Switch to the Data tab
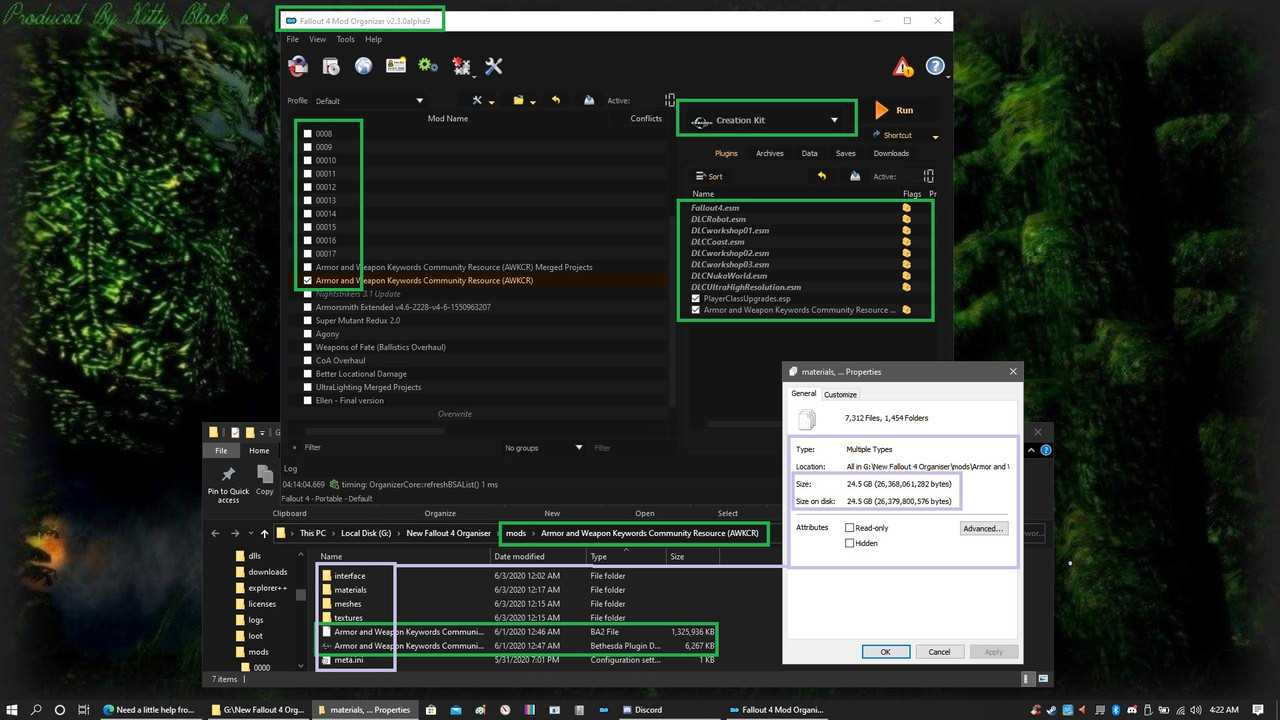This screenshot has width=1280, height=720. pyautogui.click(x=809, y=153)
